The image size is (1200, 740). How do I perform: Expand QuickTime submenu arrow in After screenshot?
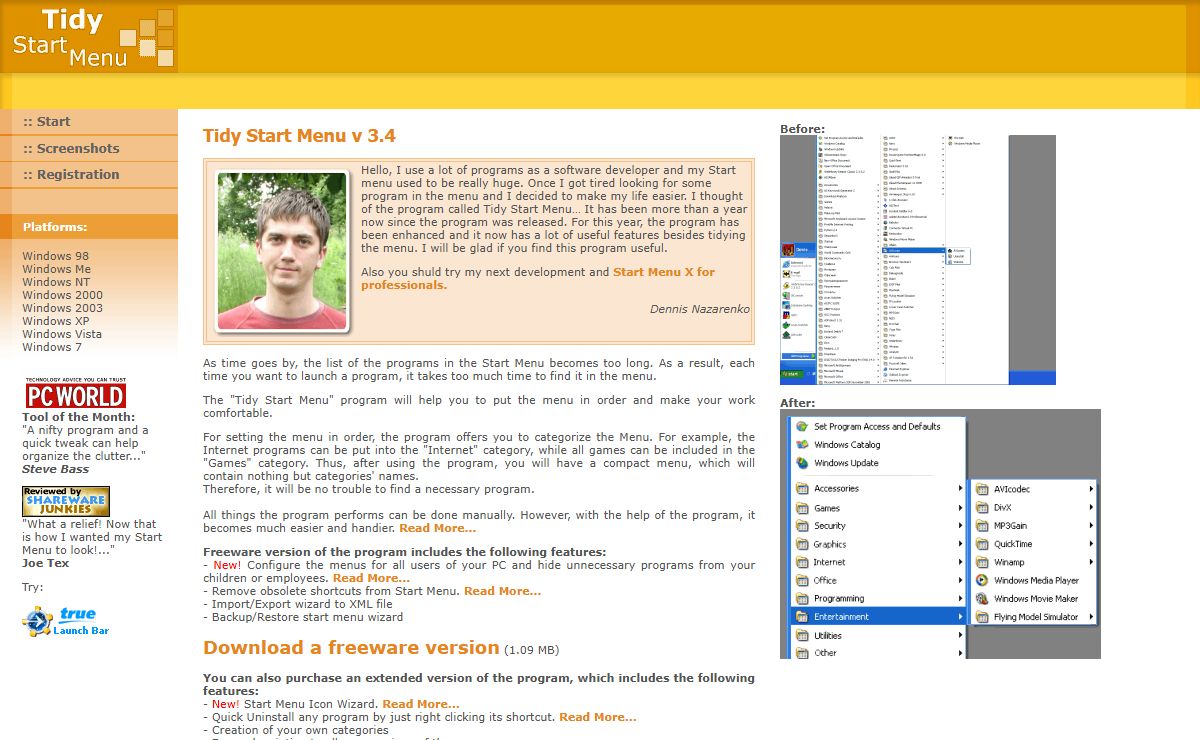pyautogui.click(x=1091, y=544)
